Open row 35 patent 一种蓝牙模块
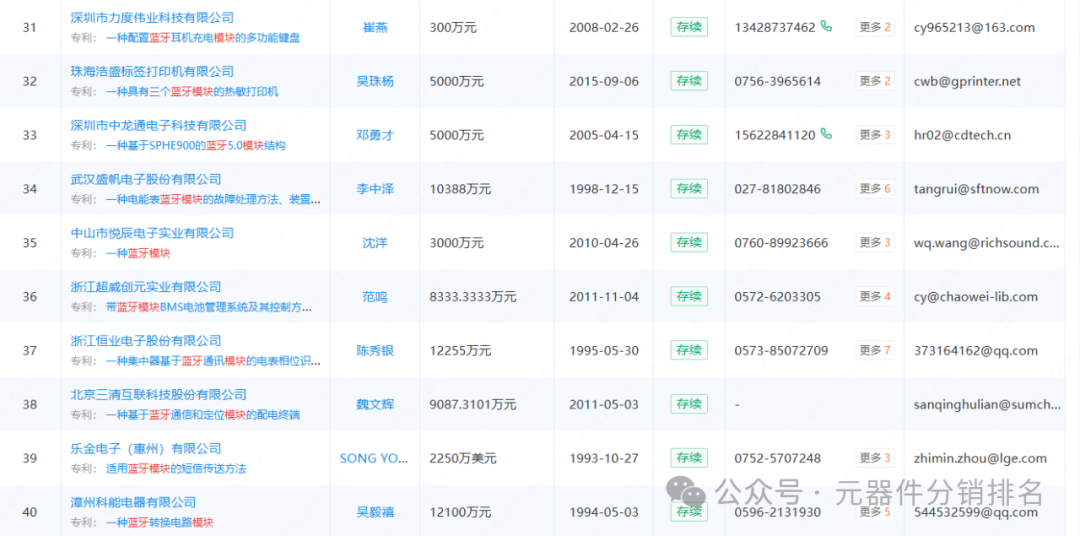 click(x=138, y=253)
